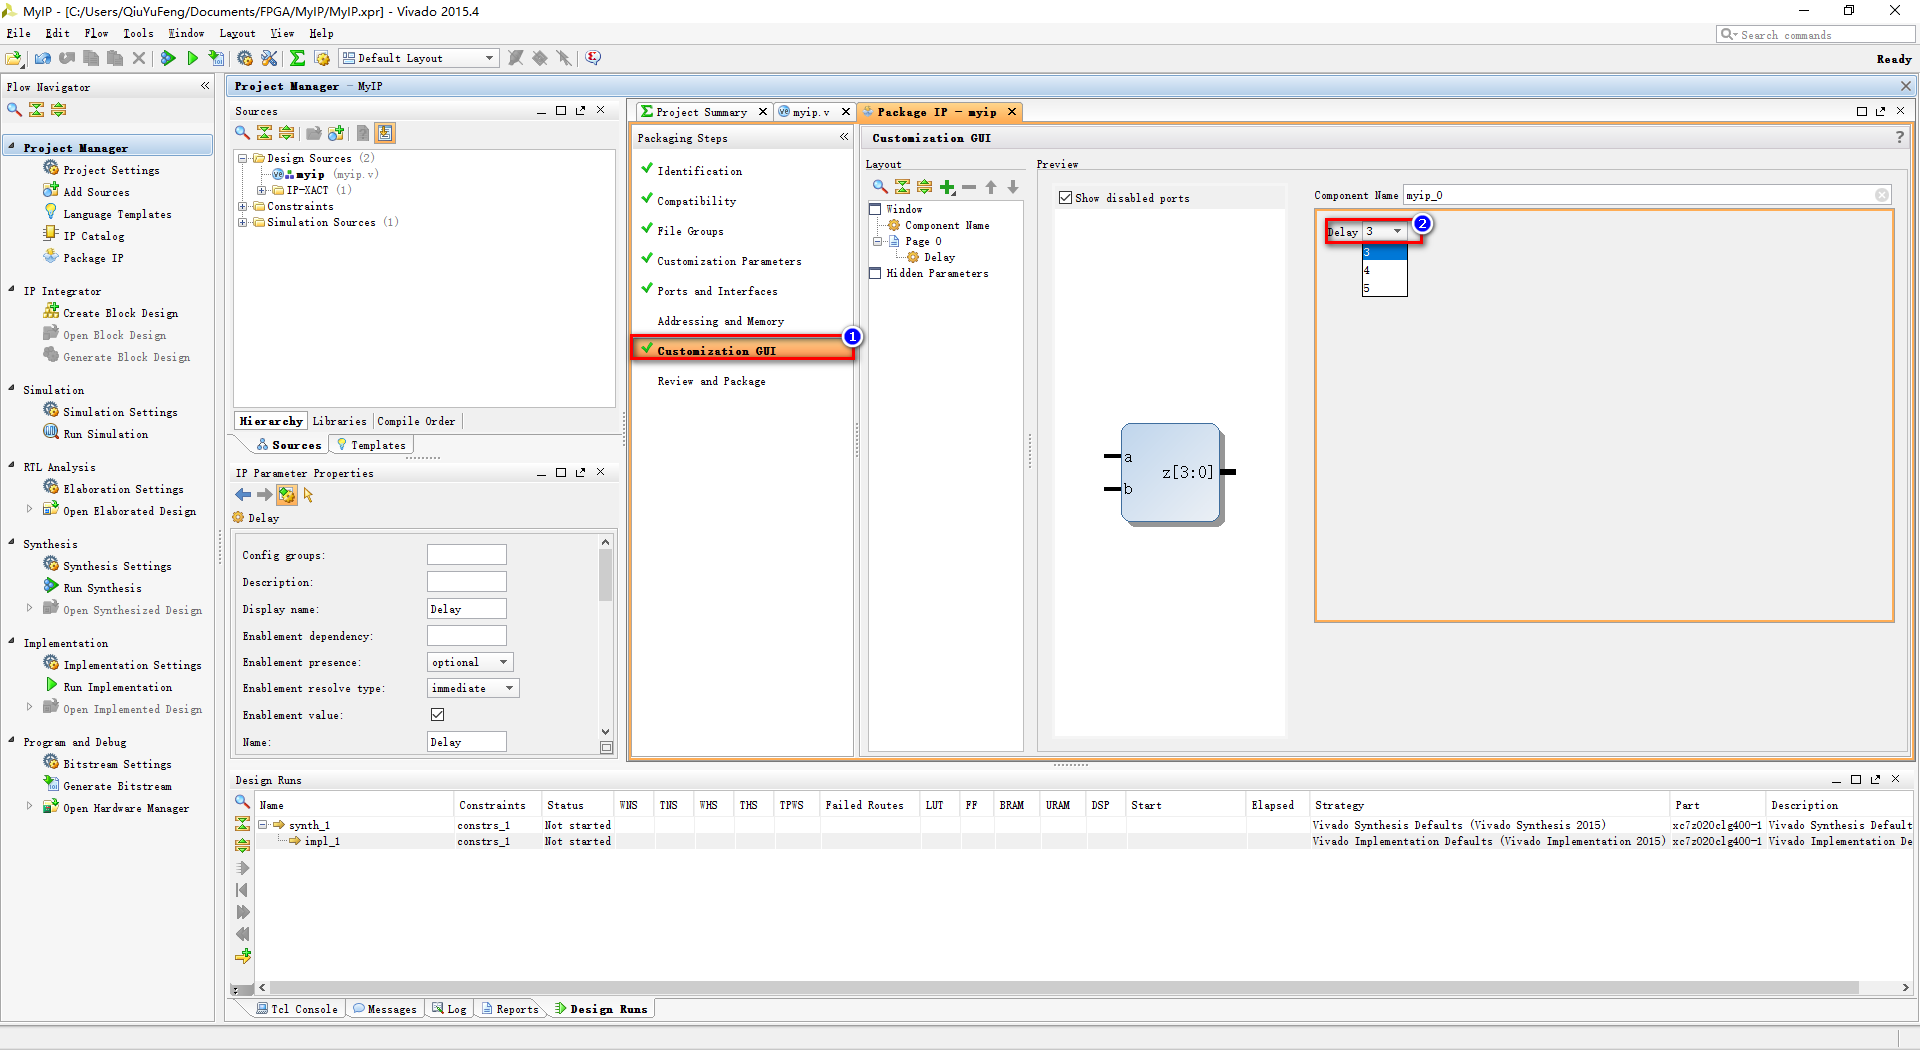Click Sources panel search icon

pos(242,133)
